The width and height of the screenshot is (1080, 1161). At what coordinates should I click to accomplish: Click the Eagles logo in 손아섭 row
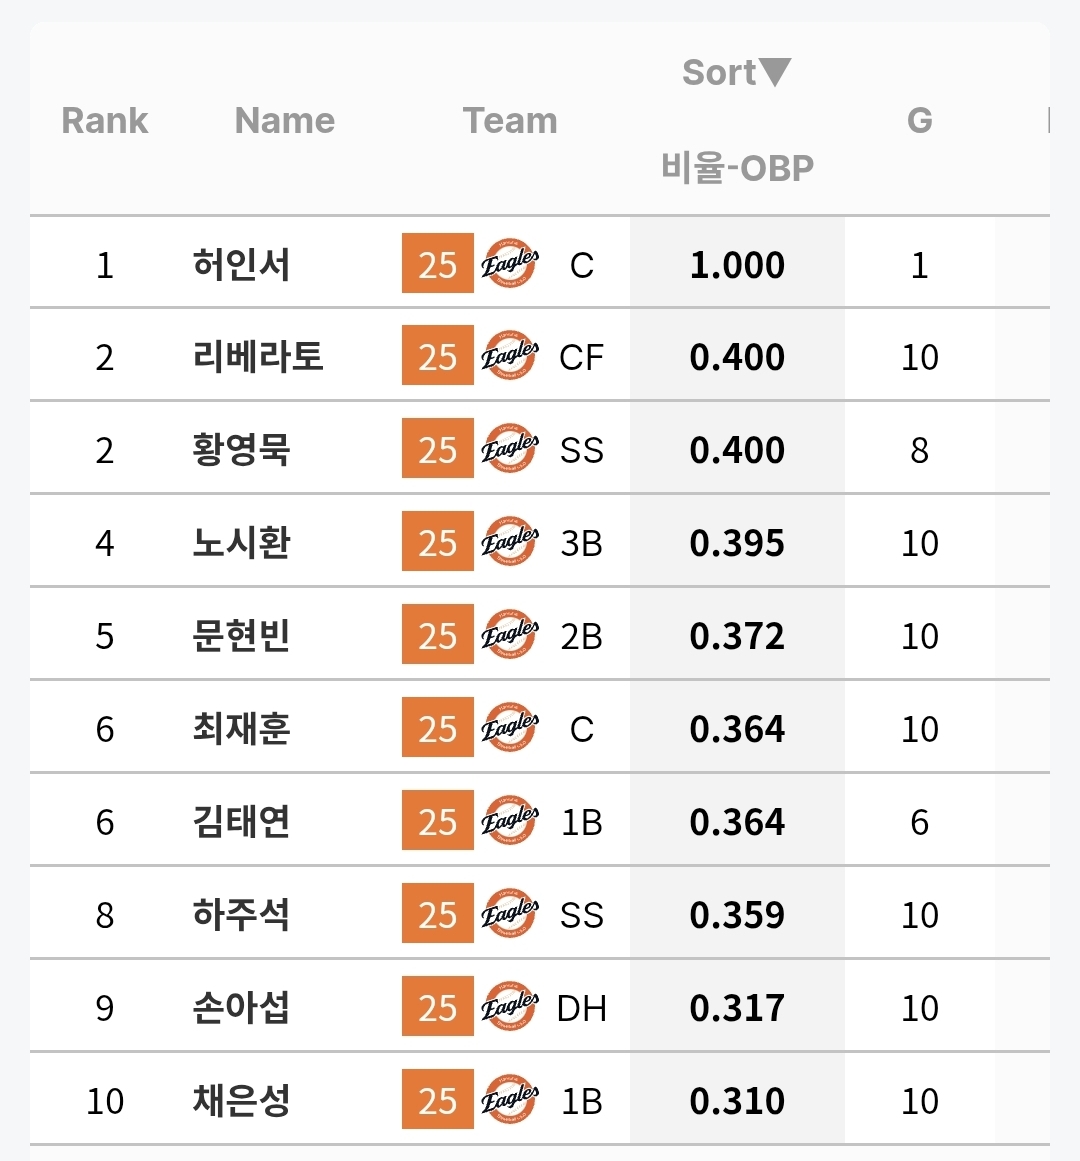pyautogui.click(x=510, y=1008)
